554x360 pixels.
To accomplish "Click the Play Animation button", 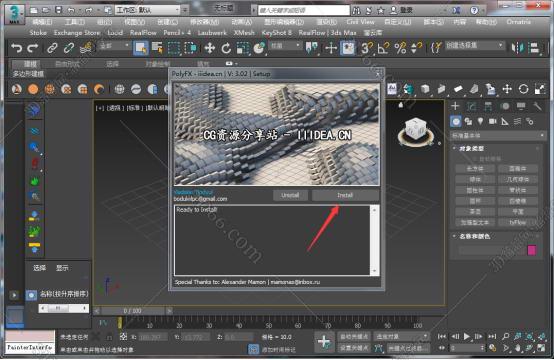I will [x=466, y=336].
